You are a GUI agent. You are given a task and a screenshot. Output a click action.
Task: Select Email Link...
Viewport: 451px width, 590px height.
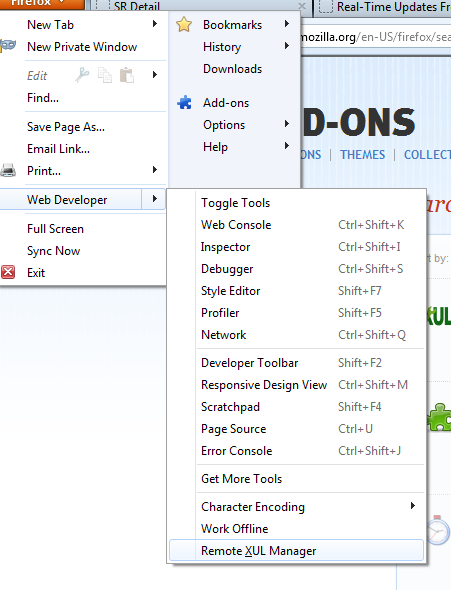point(58,149)
